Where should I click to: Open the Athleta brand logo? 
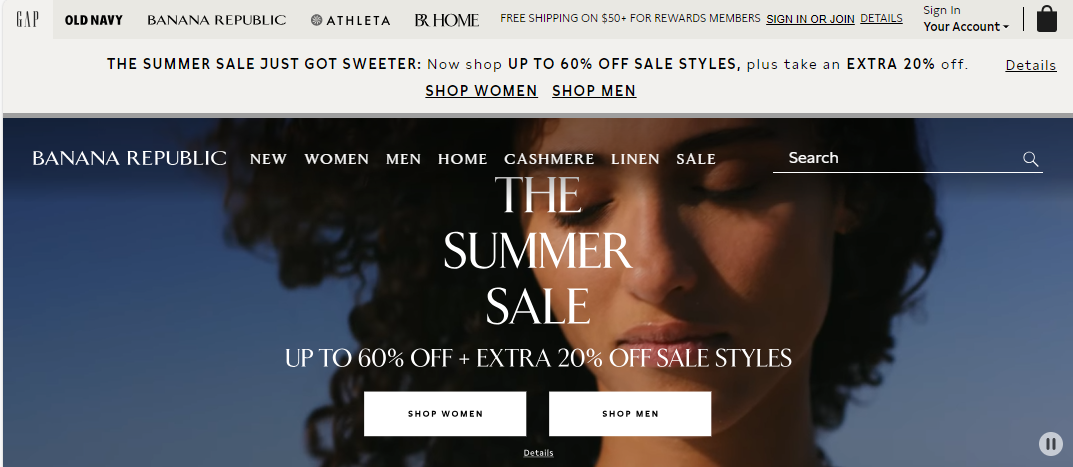click(350, 20)
